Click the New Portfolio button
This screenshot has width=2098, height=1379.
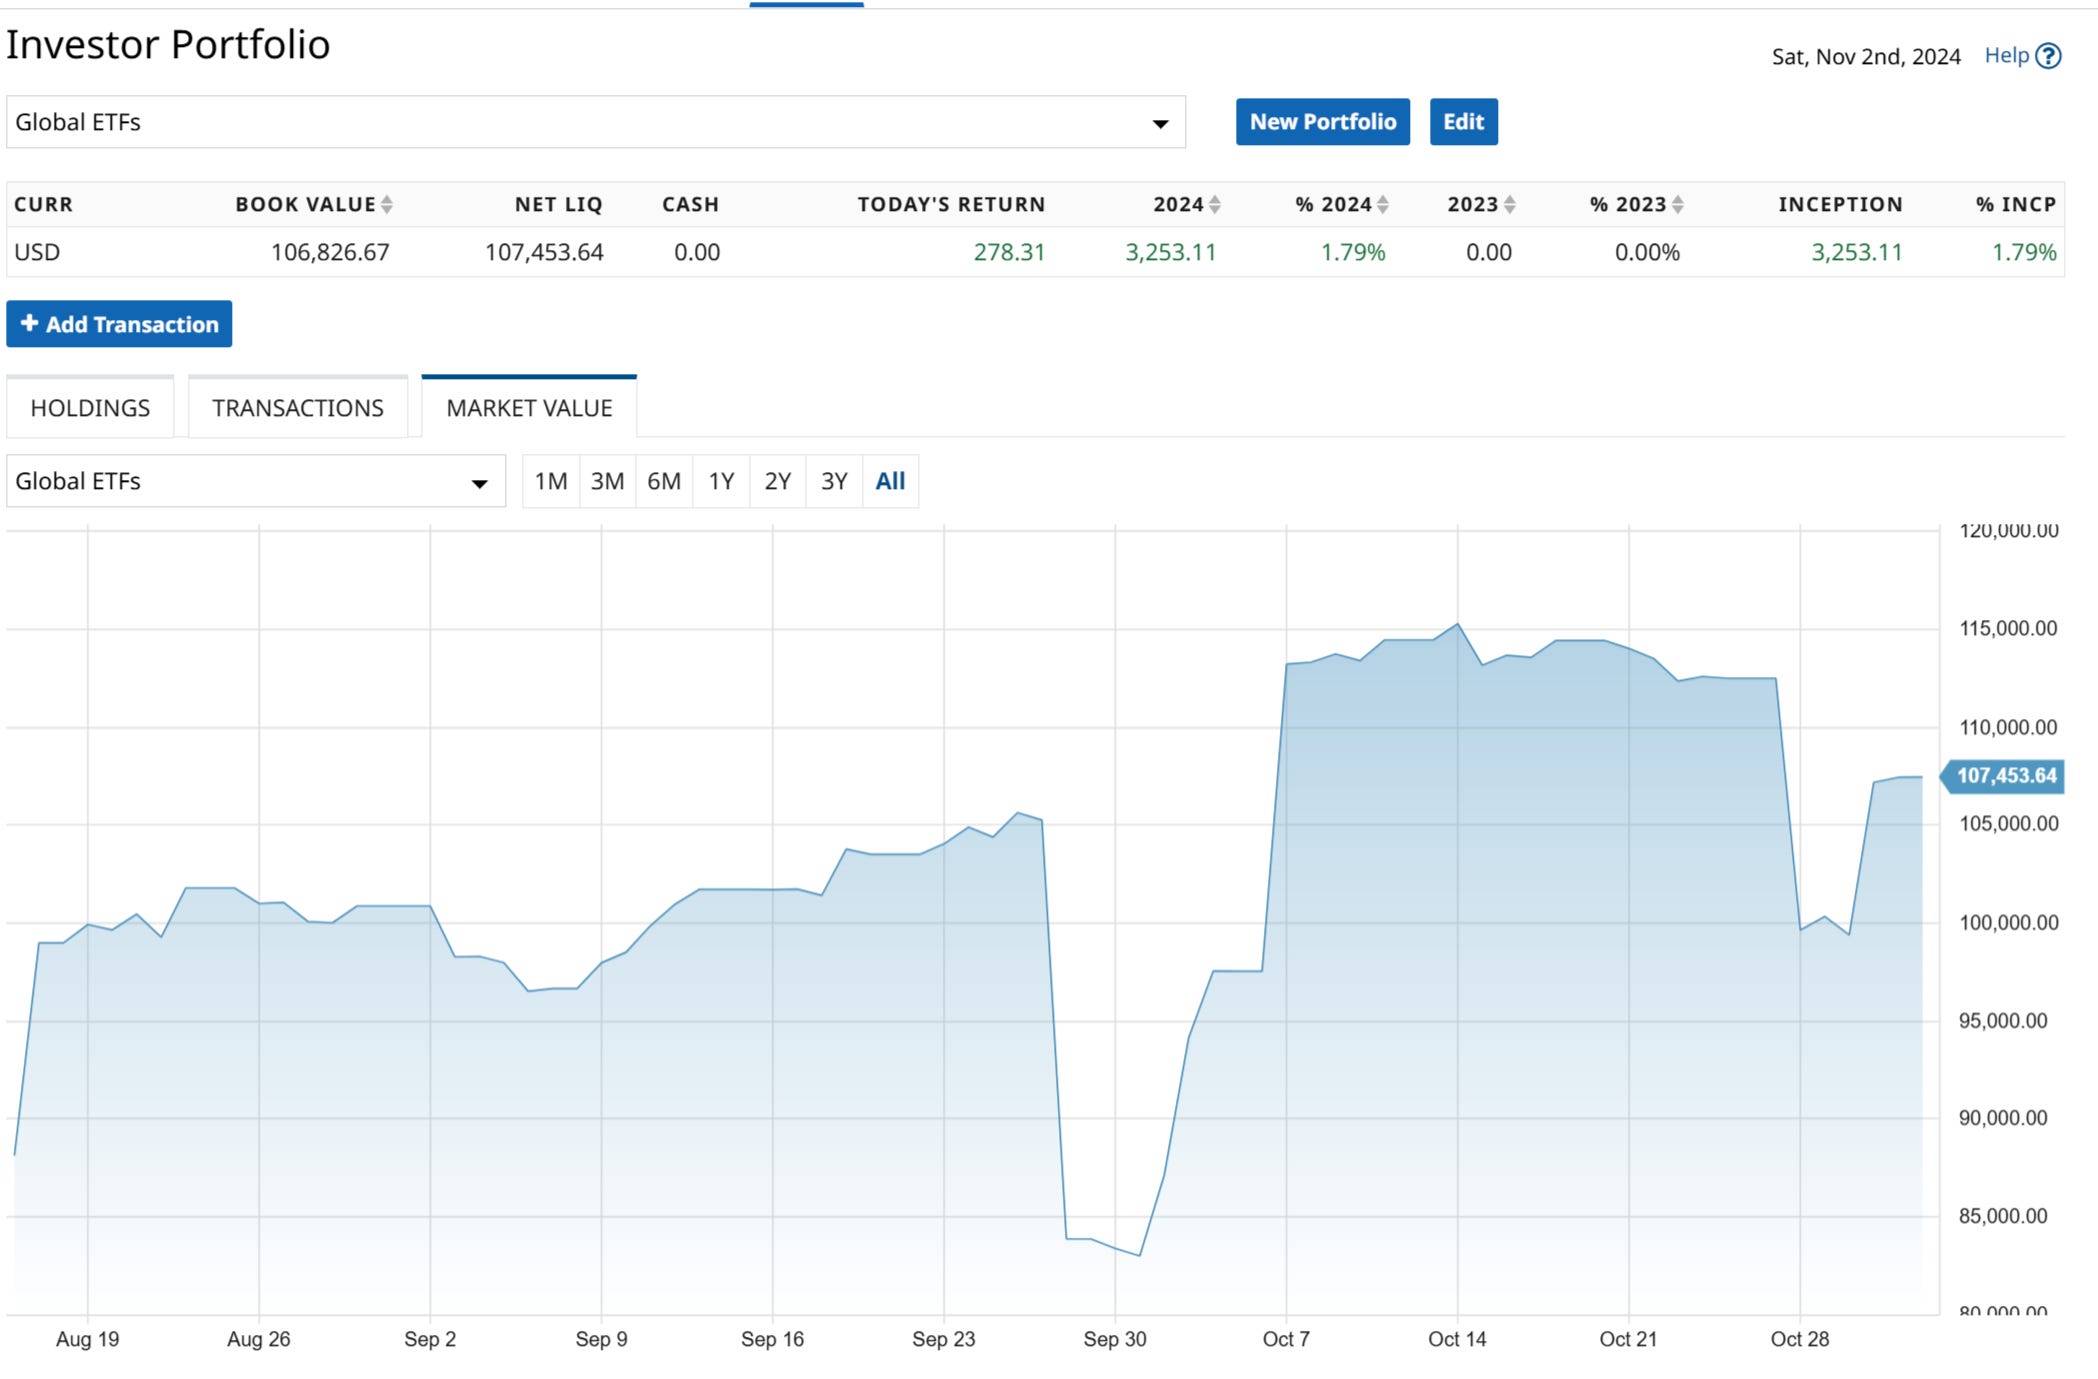point(1322,122)
